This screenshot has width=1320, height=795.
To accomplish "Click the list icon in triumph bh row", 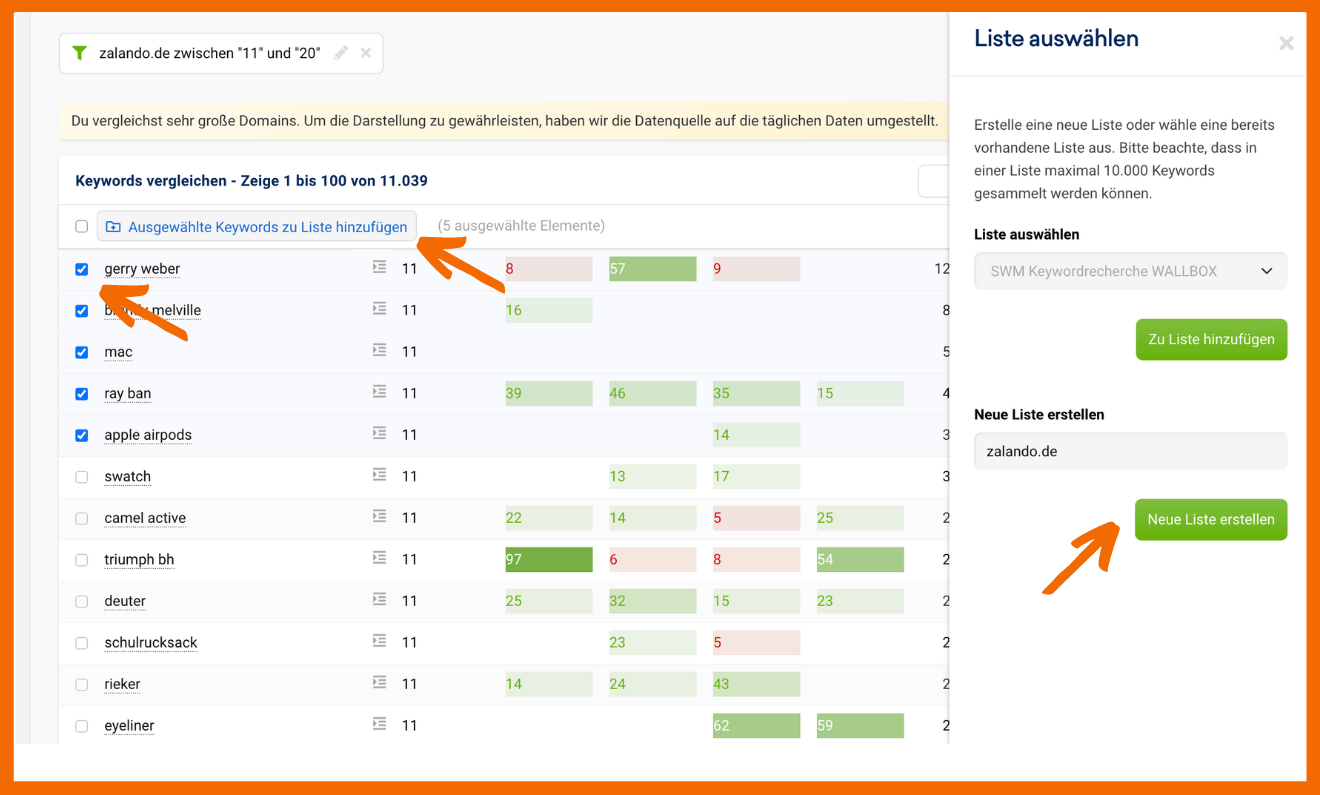I will click(379, 559).
